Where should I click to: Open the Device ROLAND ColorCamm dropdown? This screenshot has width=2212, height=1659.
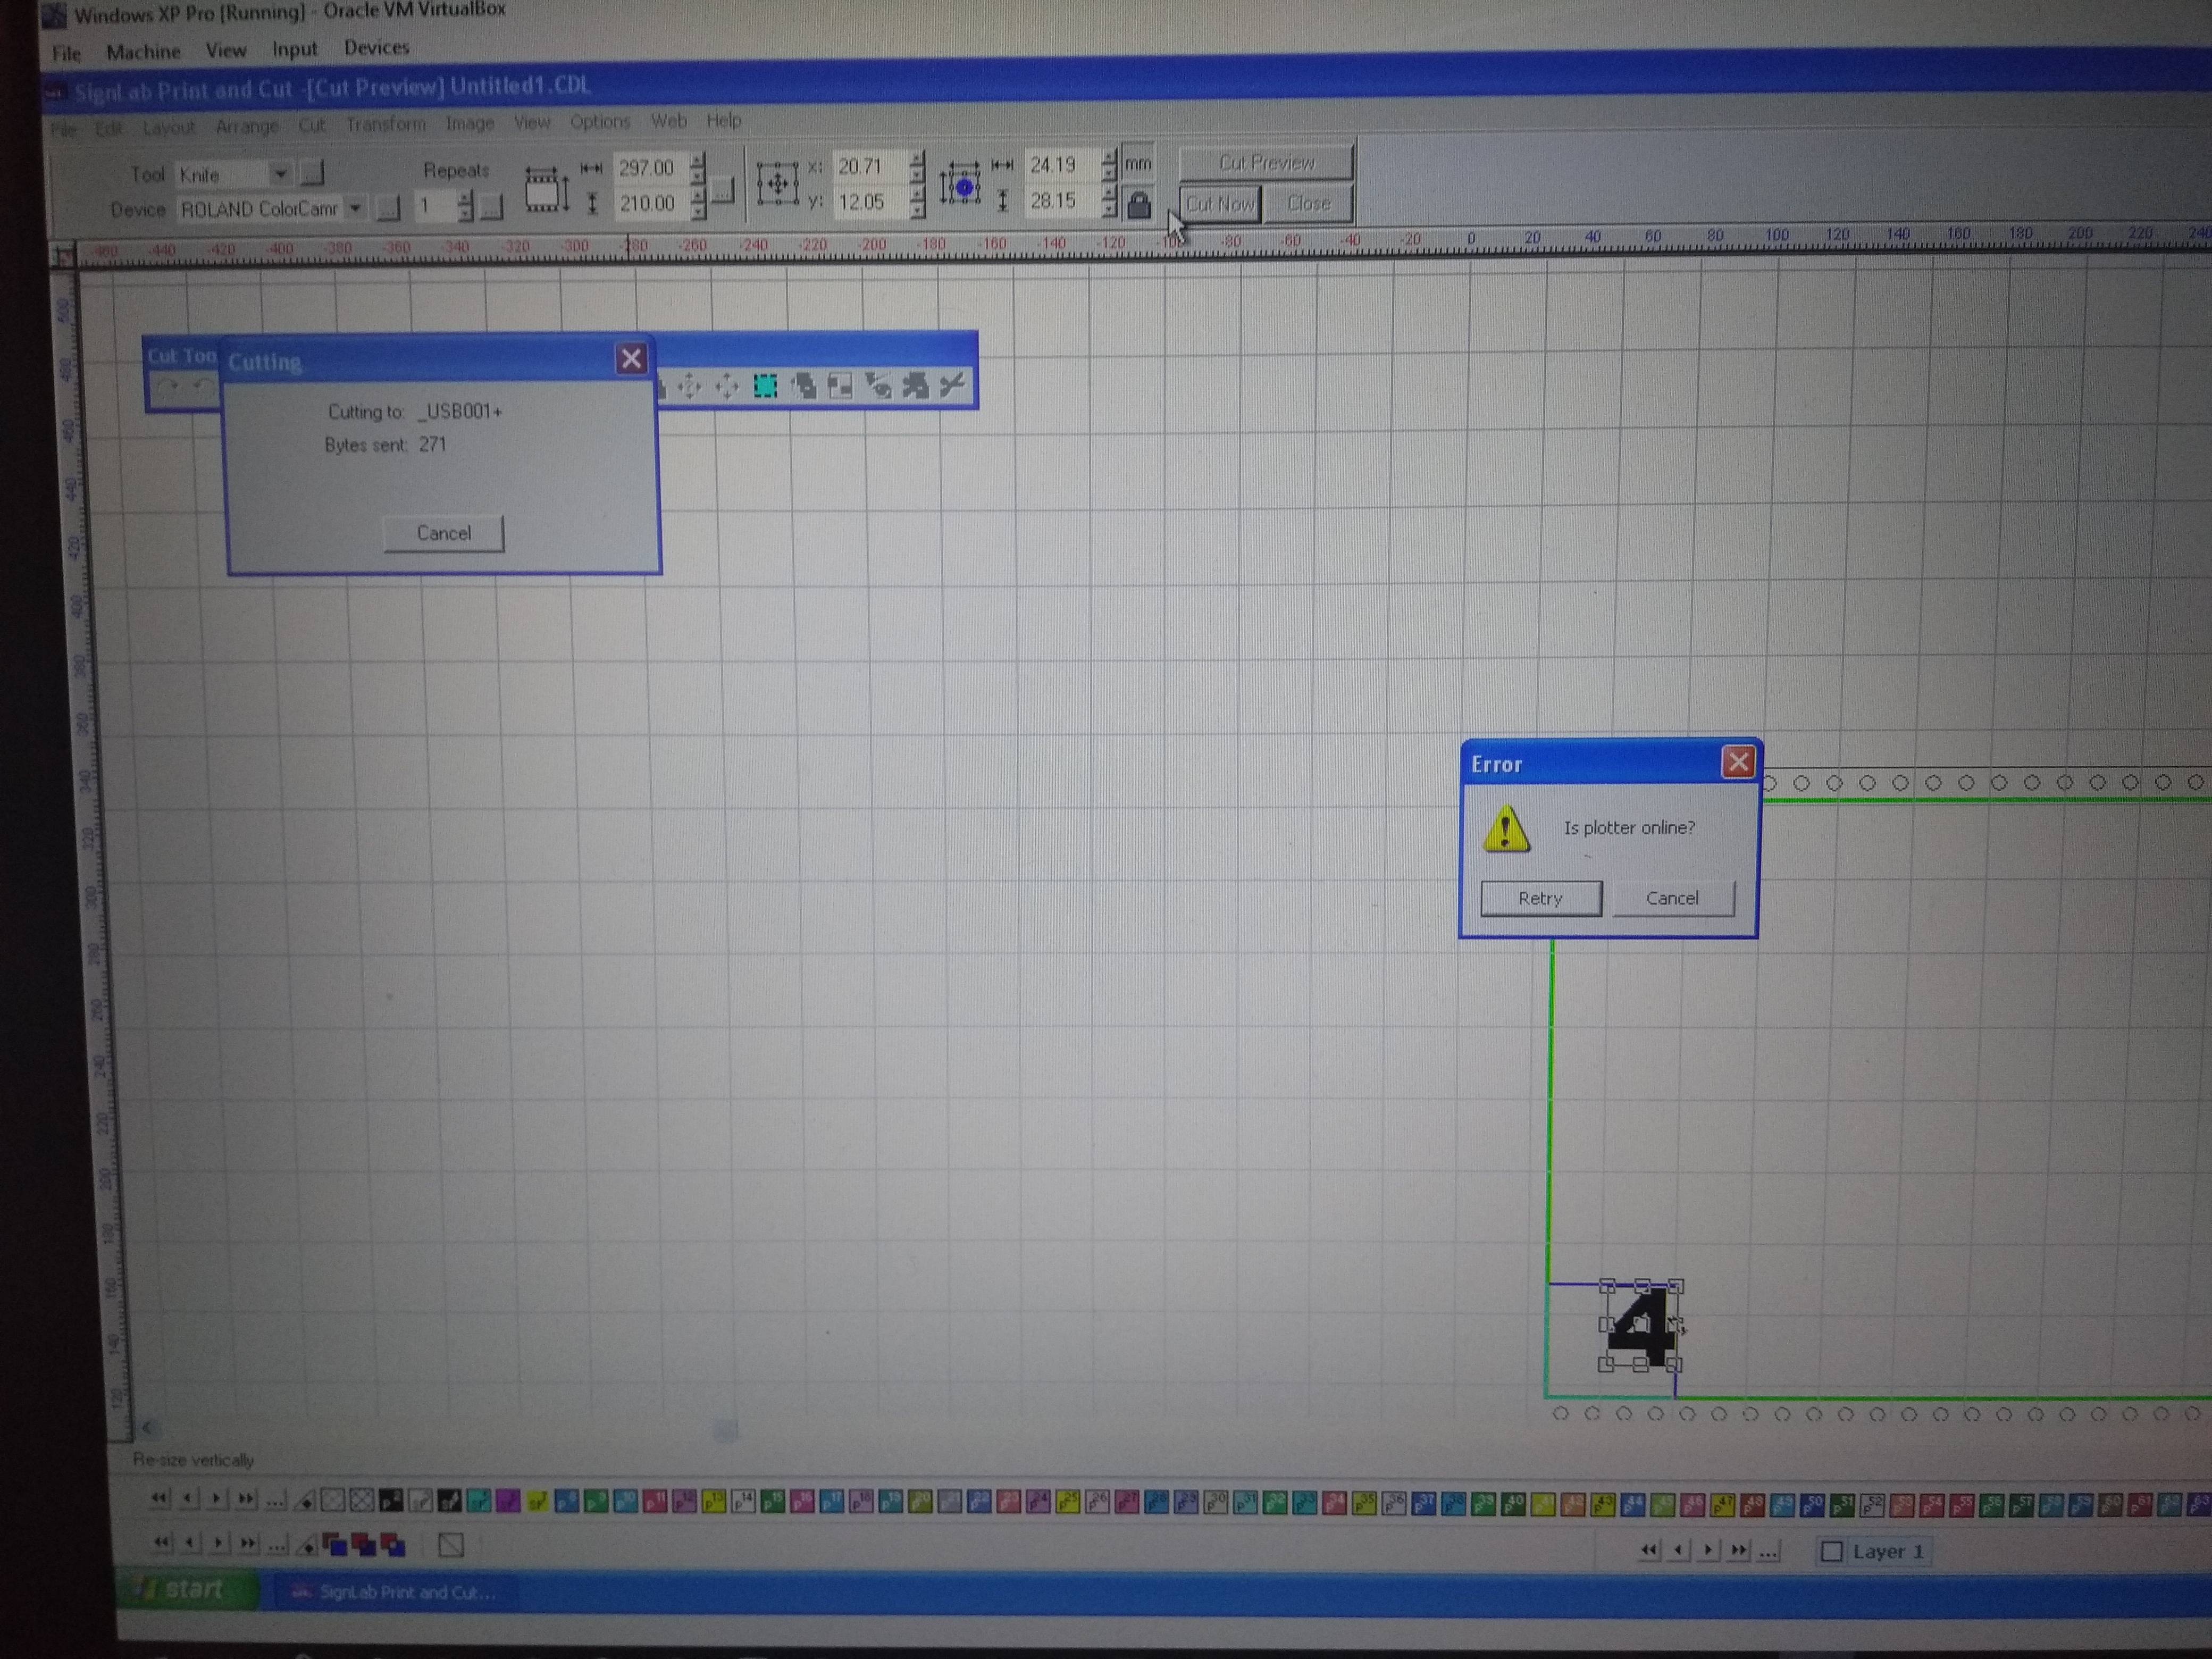click(354, 209)
